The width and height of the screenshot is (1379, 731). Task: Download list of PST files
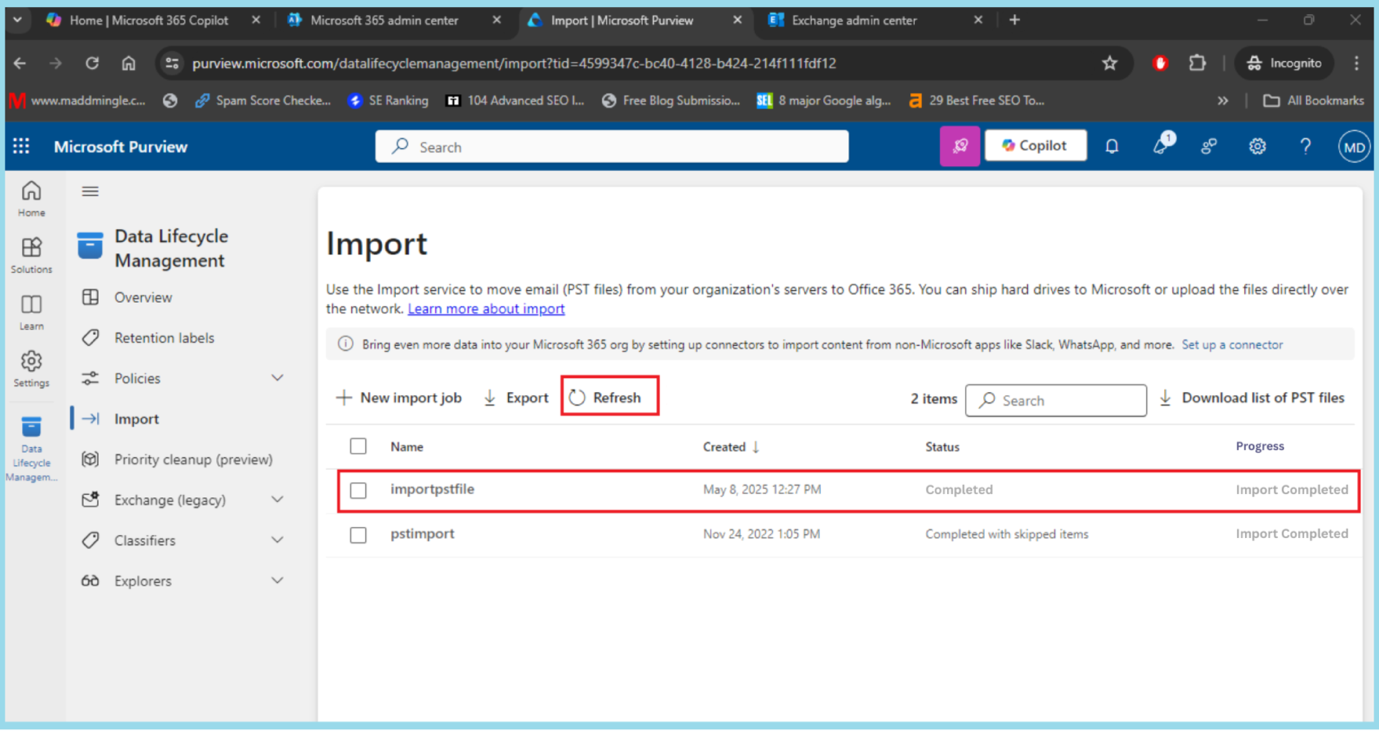1251,398
